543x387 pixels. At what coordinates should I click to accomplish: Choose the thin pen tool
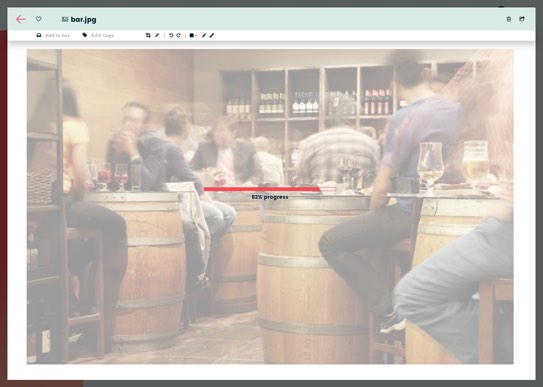204,35
